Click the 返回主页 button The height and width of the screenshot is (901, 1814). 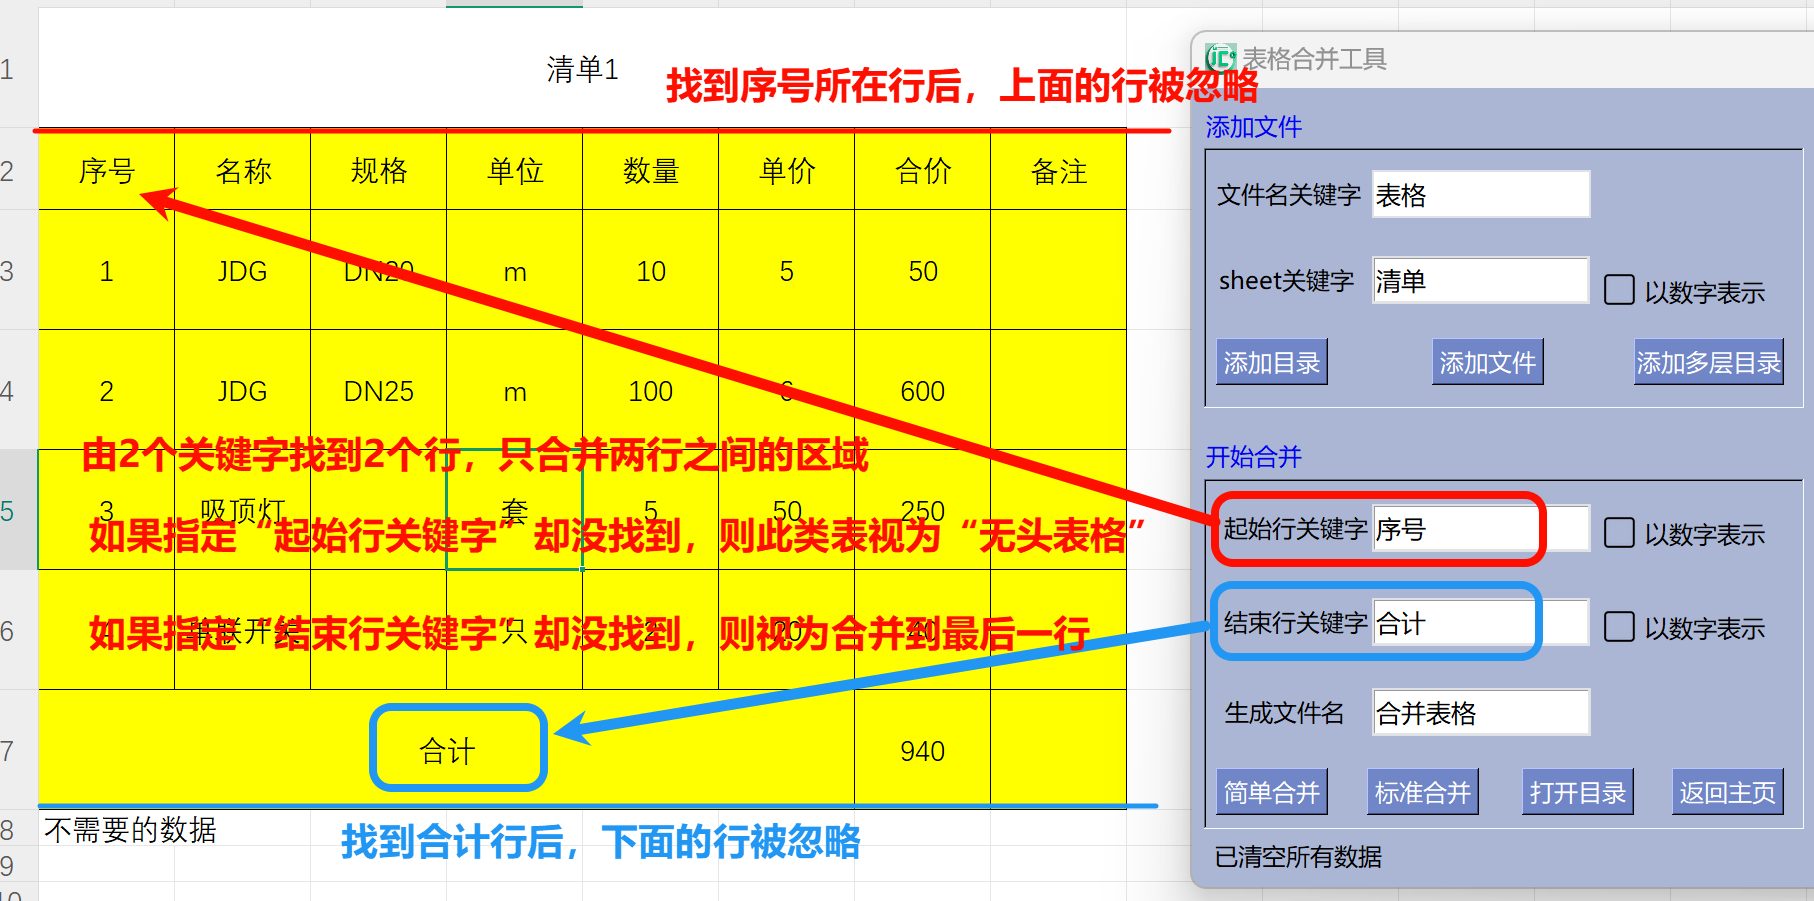click(1727, 790)
